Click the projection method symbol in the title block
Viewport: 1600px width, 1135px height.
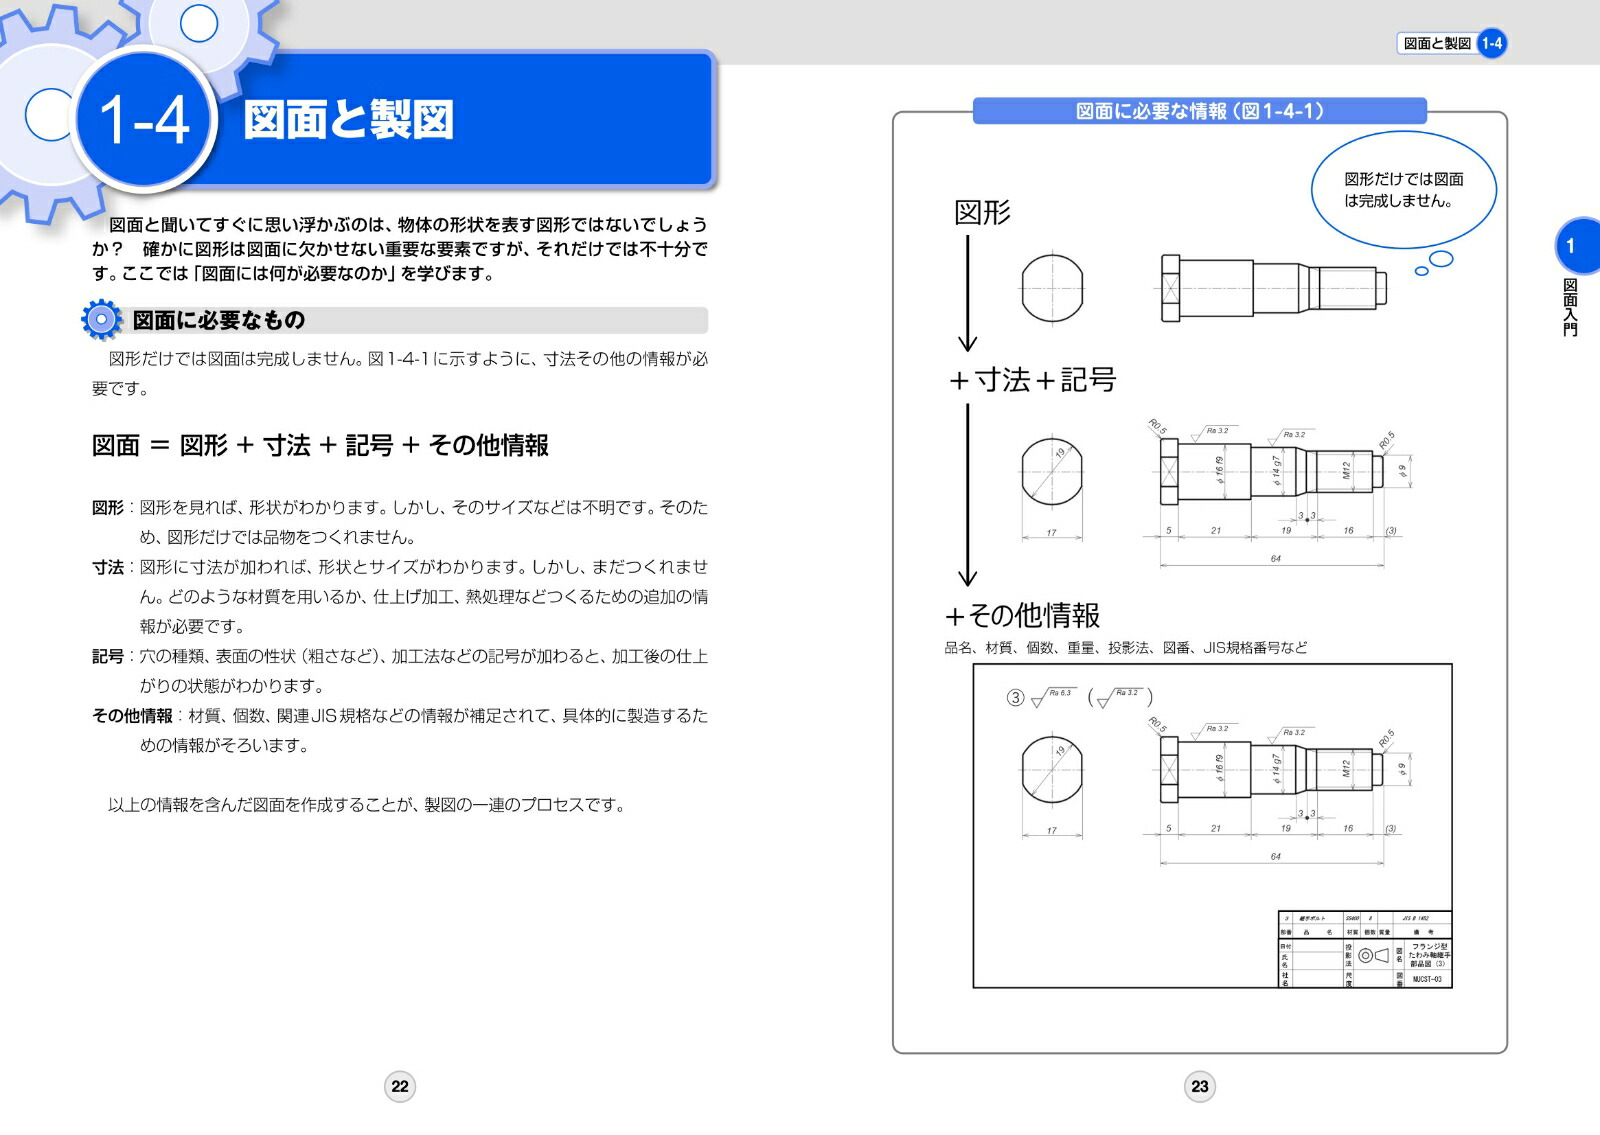point(1373,955)
